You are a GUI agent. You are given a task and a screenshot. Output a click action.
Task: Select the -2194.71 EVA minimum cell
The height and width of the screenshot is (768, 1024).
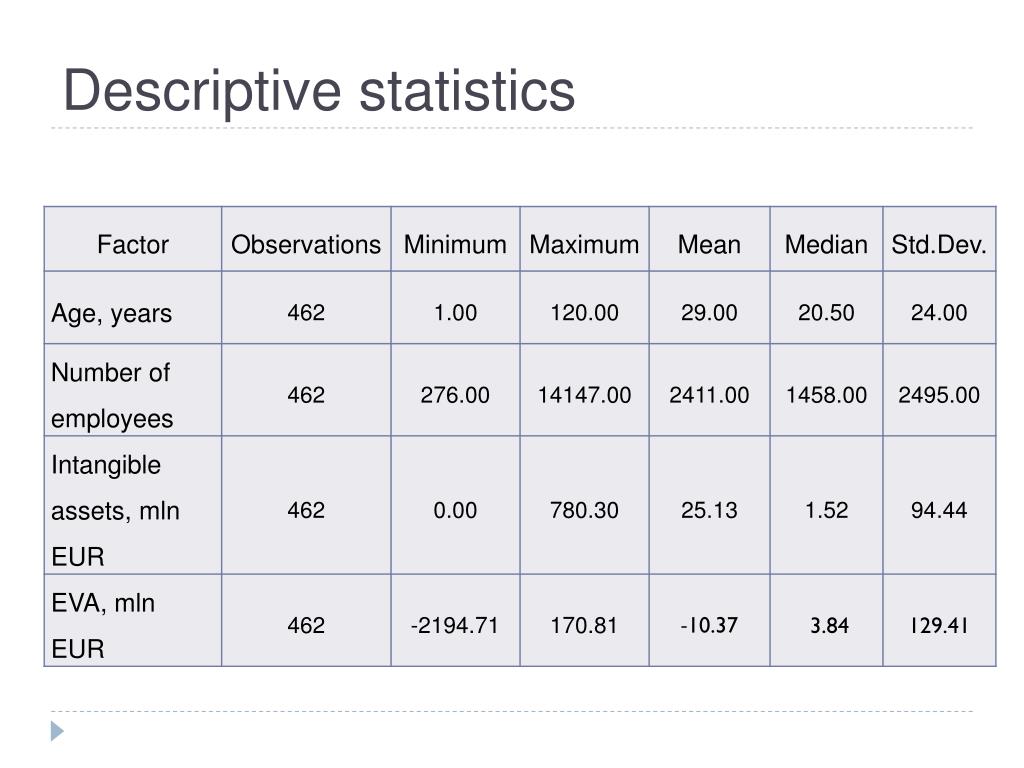click(455, 626)
